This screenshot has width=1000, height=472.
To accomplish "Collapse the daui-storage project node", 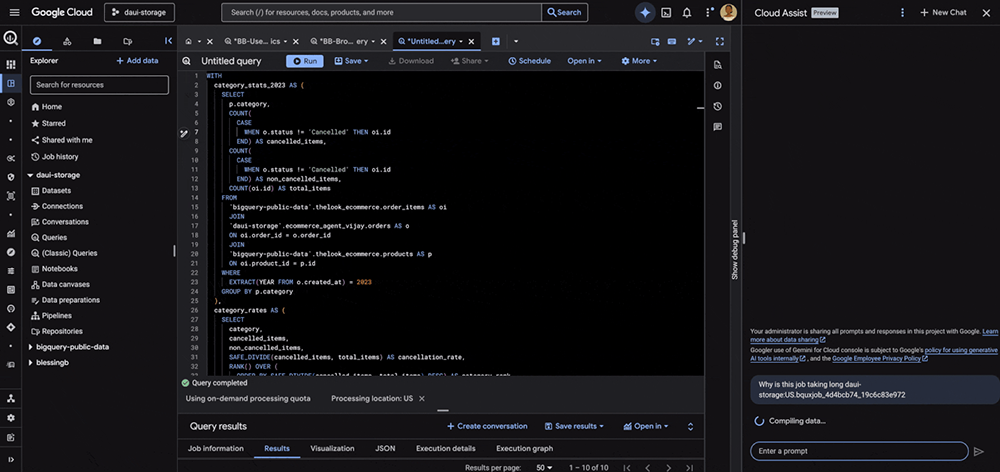I will tap(30, 174).
